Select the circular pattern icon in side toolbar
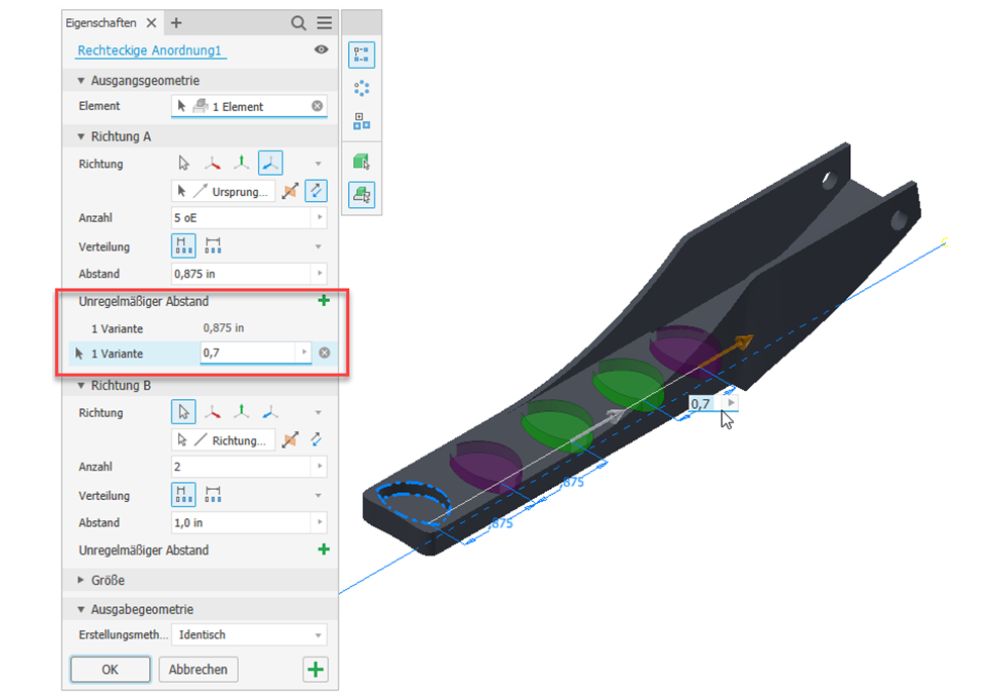The image size is (1000, 700). (x=361, y=89)
